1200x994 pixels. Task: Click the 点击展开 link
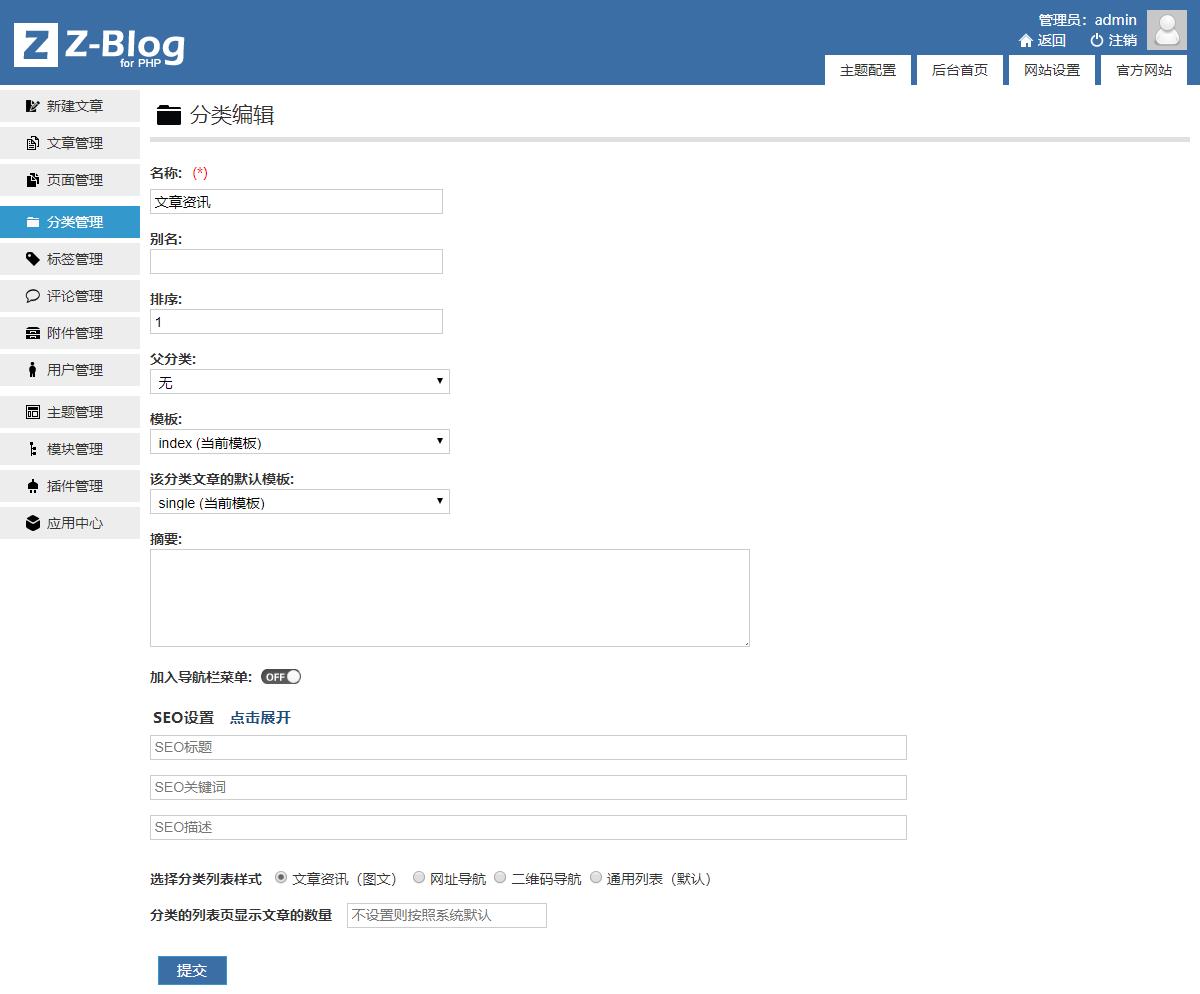pyautogui.click(x=260, y=718)
